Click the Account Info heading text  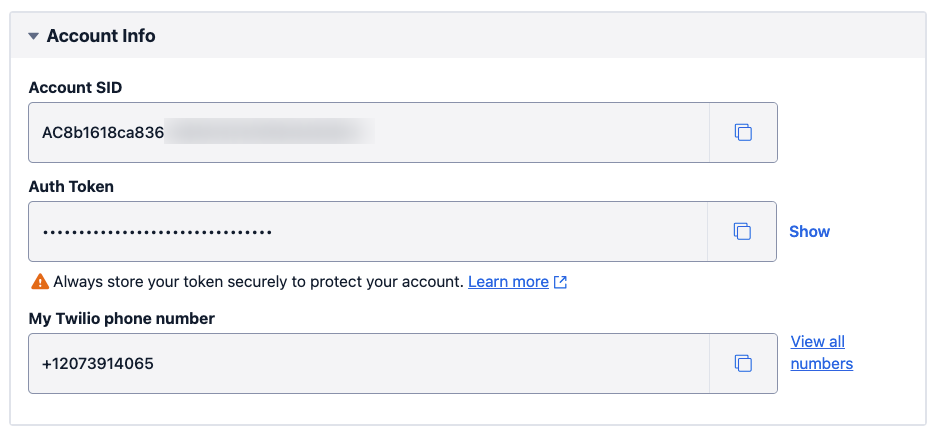click(x=101, y=36)
